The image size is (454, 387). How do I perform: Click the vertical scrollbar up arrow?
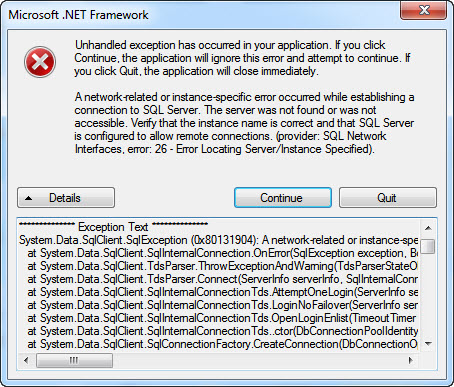pos(428,228)
